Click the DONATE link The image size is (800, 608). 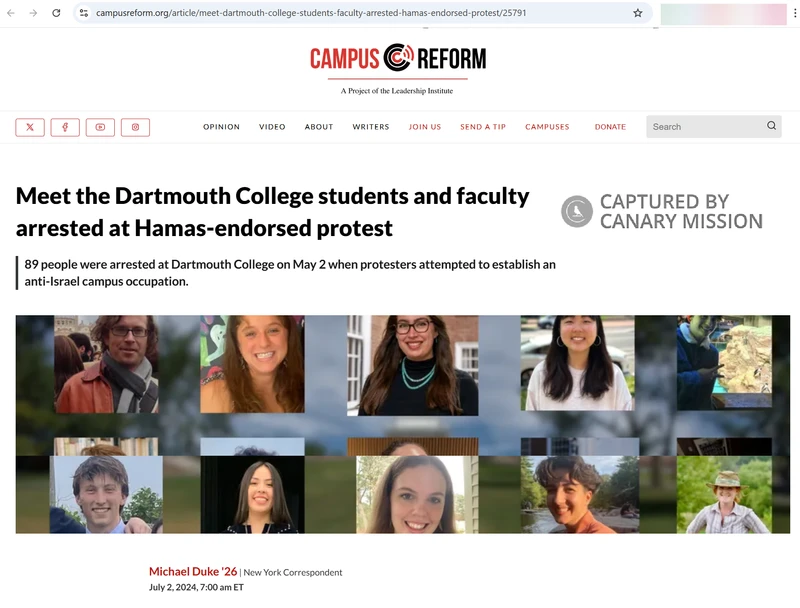[x=610, y=126]
